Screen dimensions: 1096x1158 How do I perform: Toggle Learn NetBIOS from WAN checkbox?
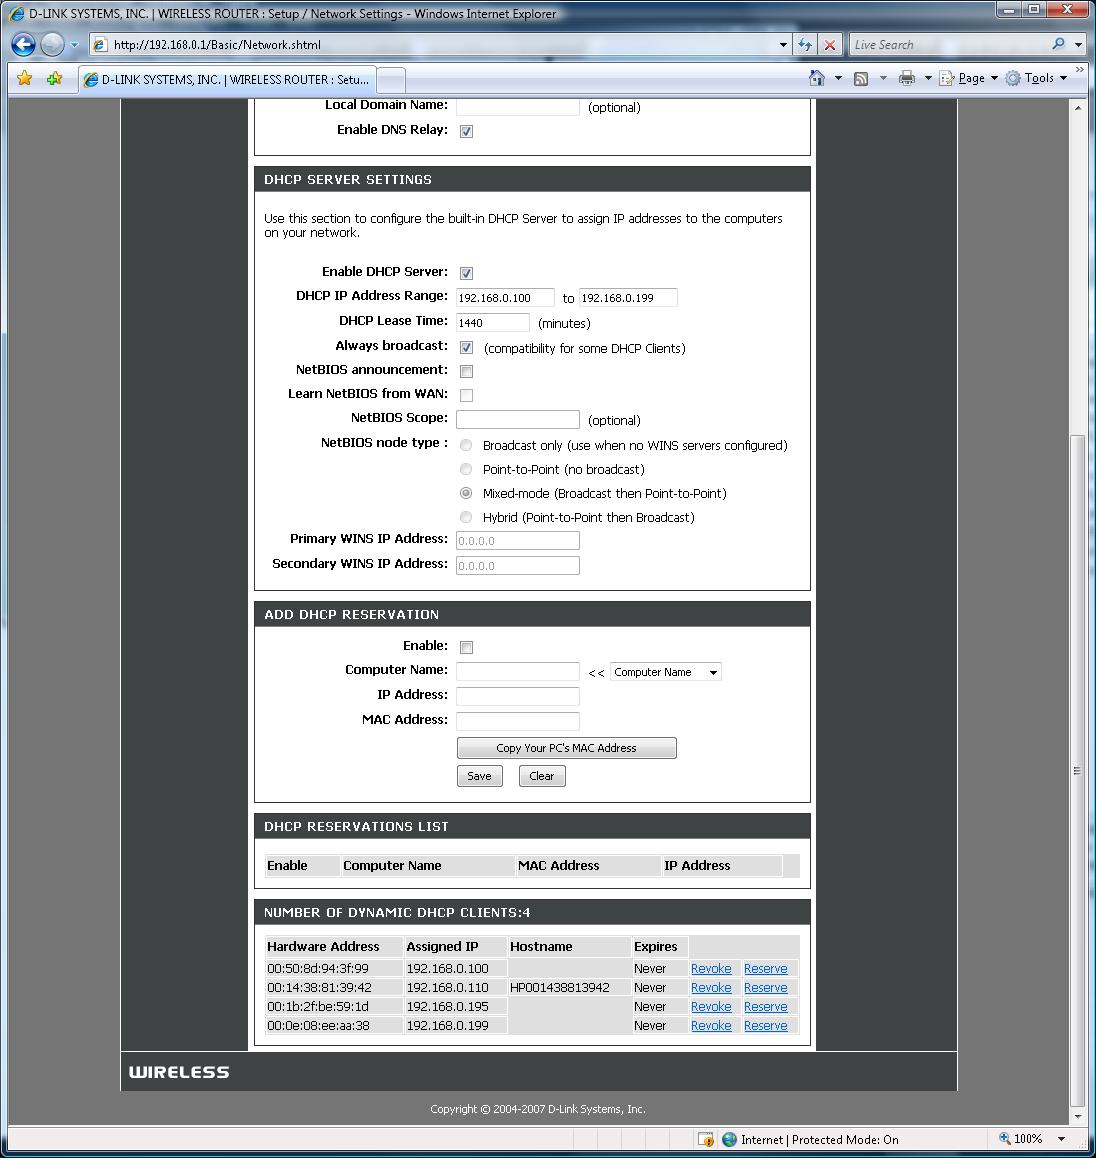(466, 395)
